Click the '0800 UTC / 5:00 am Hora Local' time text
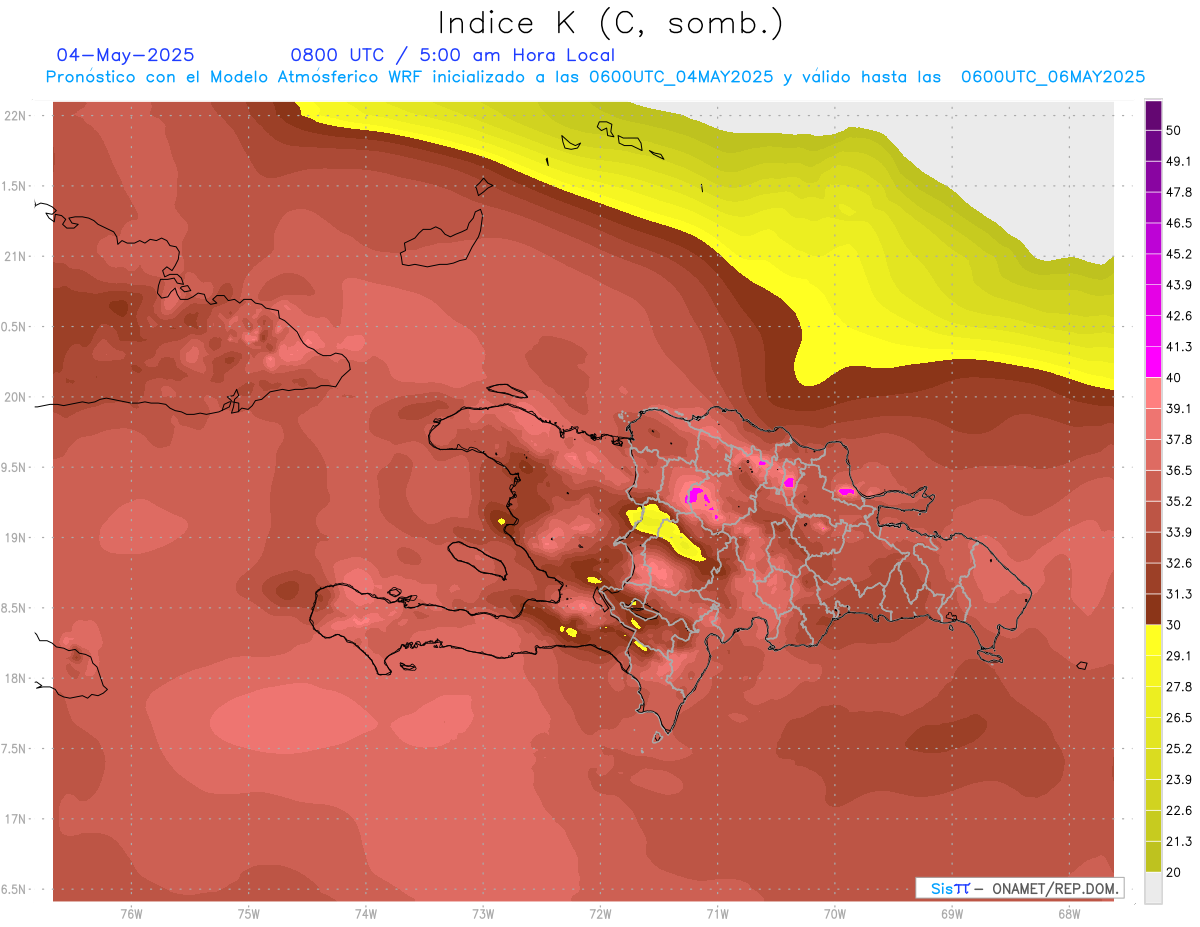 tap(452, 55)
